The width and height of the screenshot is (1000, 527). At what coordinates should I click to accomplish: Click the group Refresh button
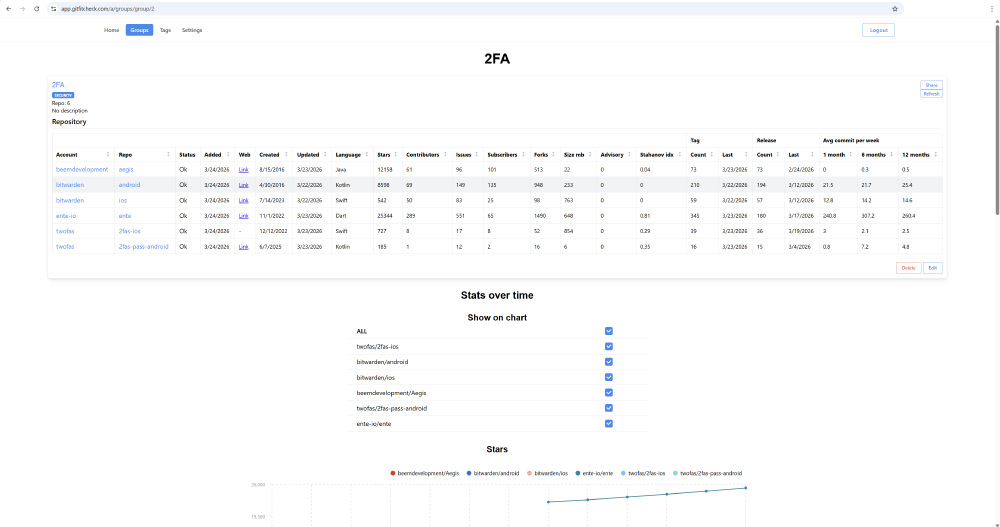pos(931,94)
